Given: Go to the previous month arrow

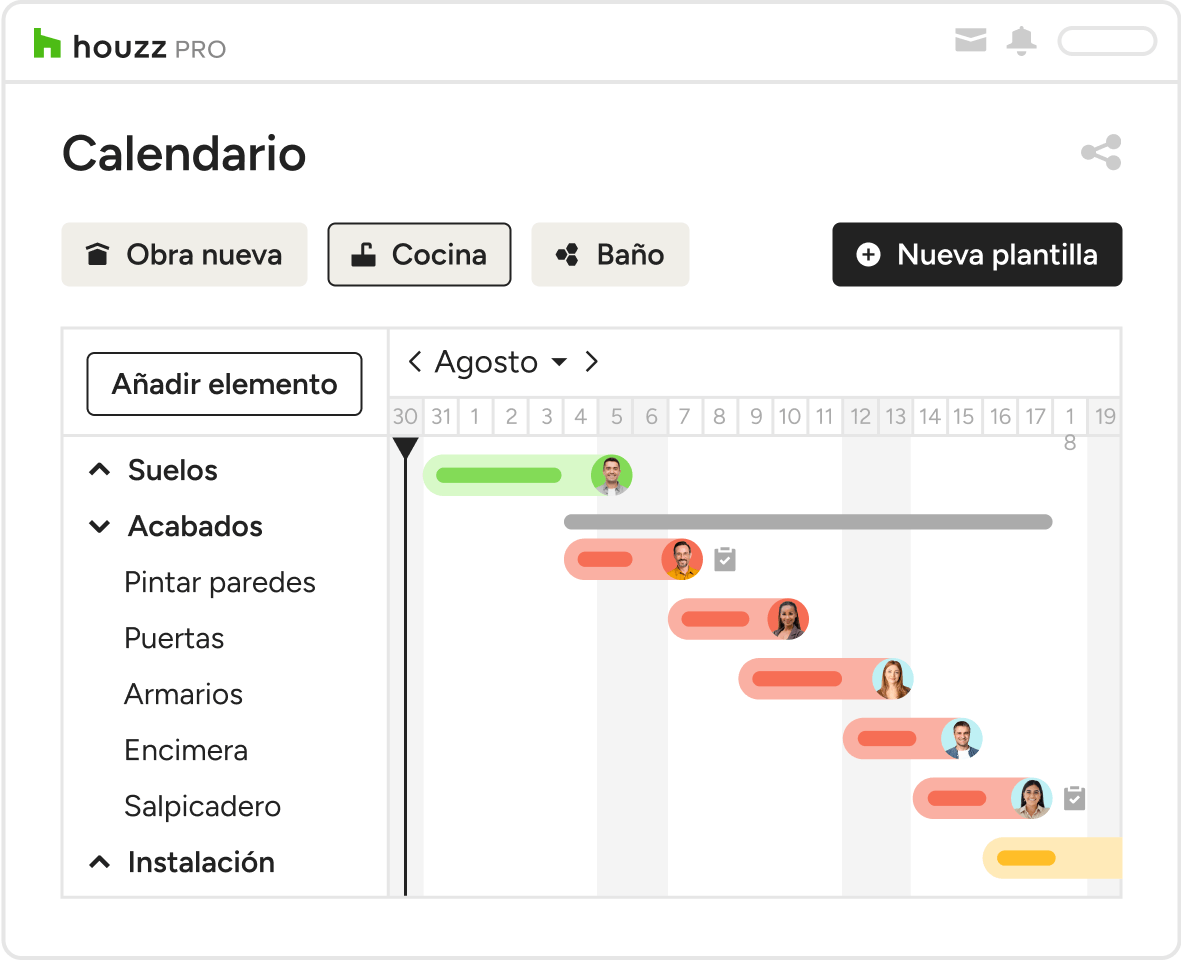Looking at the screenshot, I should click(x=414, y=362).
